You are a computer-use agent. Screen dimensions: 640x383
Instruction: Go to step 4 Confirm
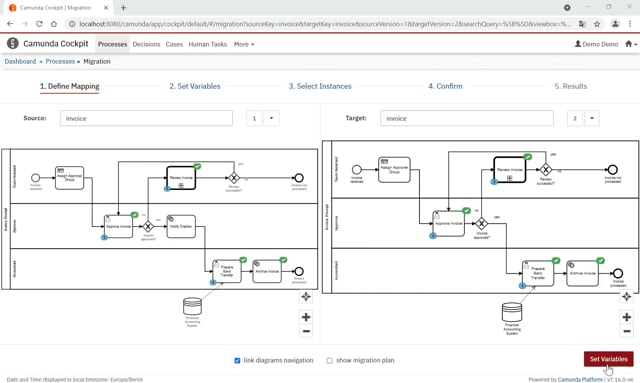tap(445, 86)
